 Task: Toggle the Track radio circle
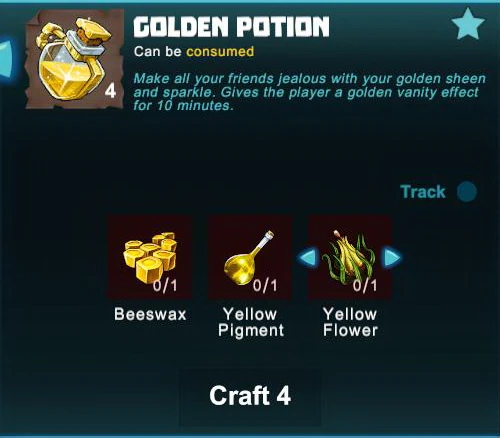[467, 192]
